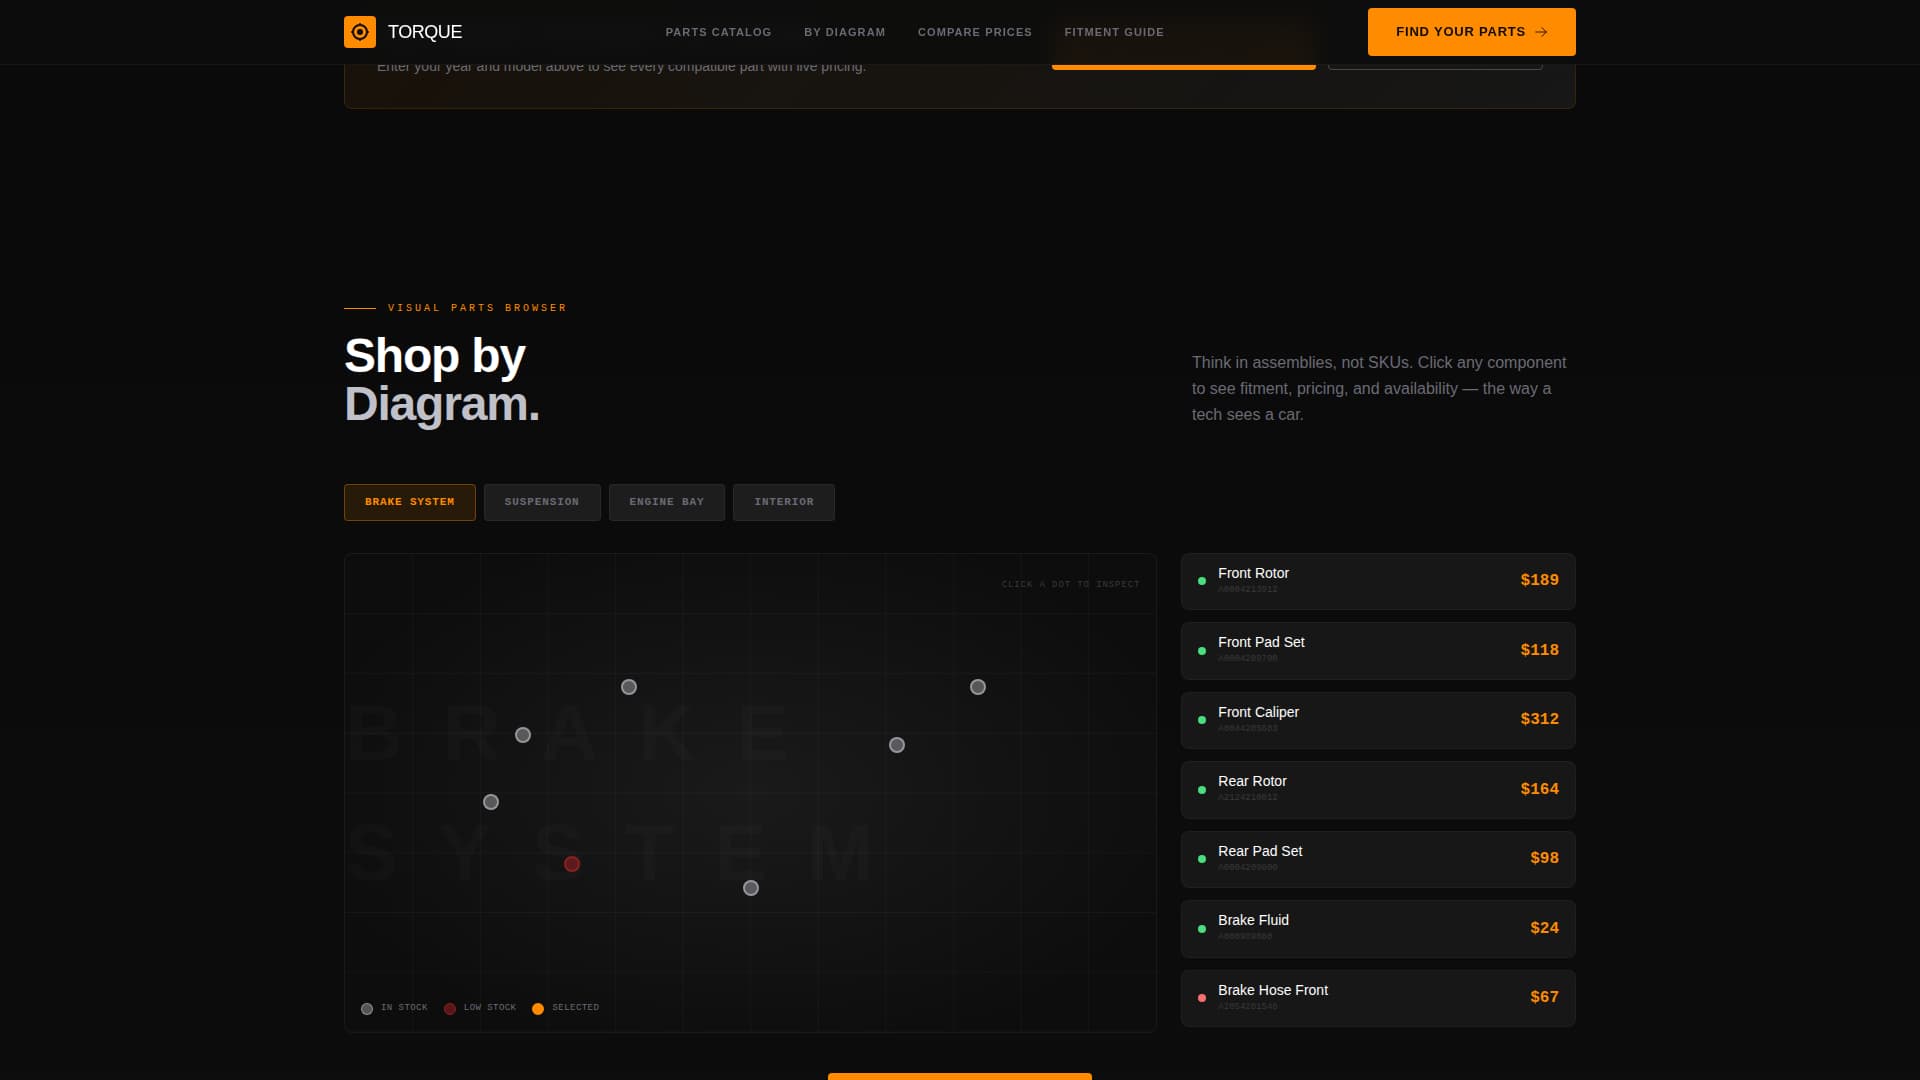Viewport: 1920px width, 1080px height.
Task: Click the gray dot near the SYSTEM watermark text
Action: (x=751, y=887)
